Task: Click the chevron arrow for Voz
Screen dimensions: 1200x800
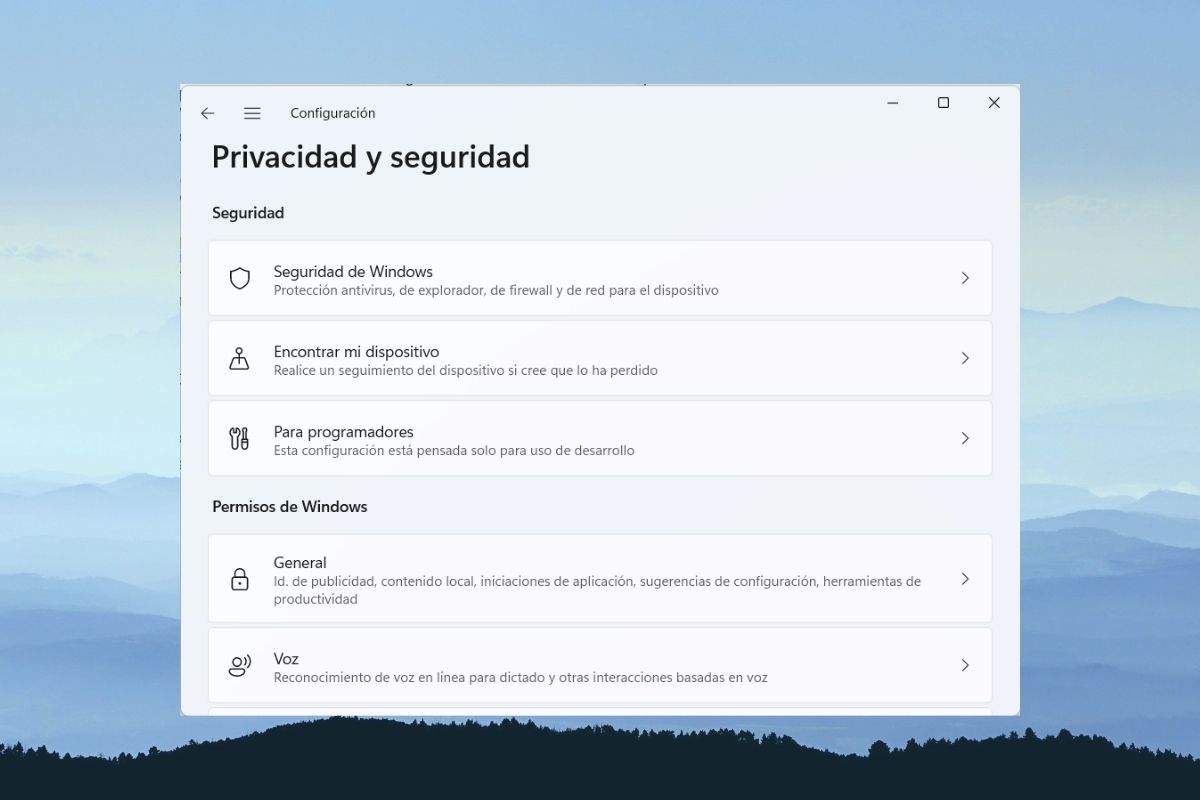Action: pos(965,665)
